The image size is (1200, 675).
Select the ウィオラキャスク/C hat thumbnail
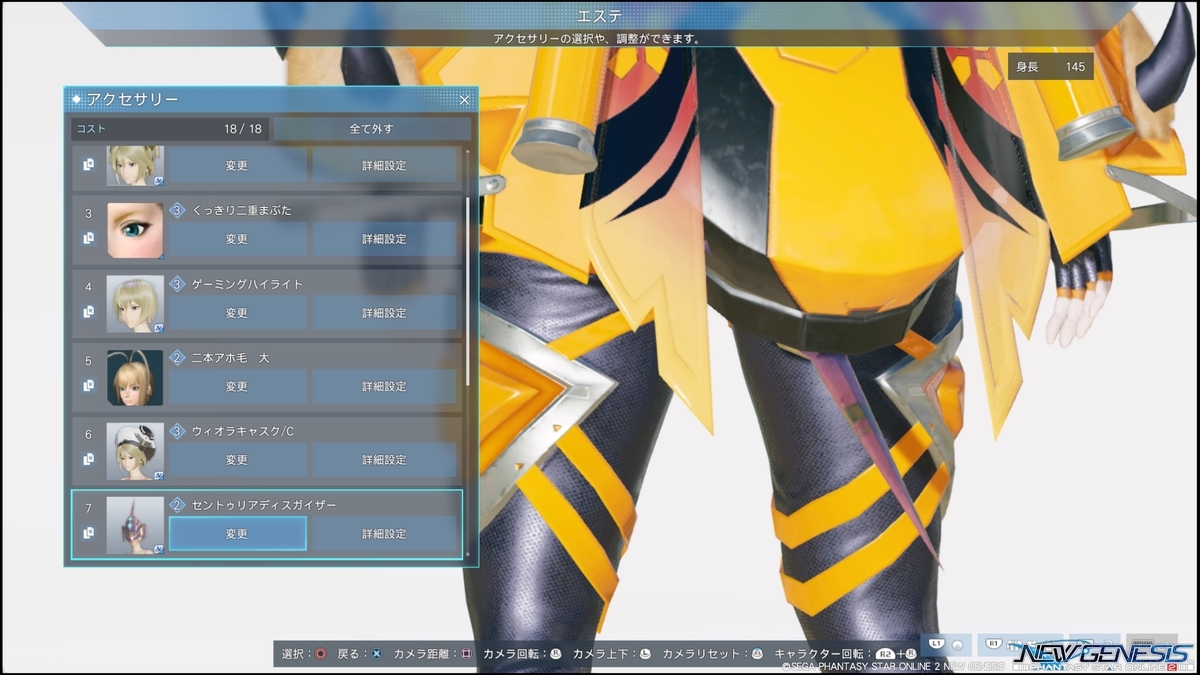pyautogui.click(x=135, y=452)
